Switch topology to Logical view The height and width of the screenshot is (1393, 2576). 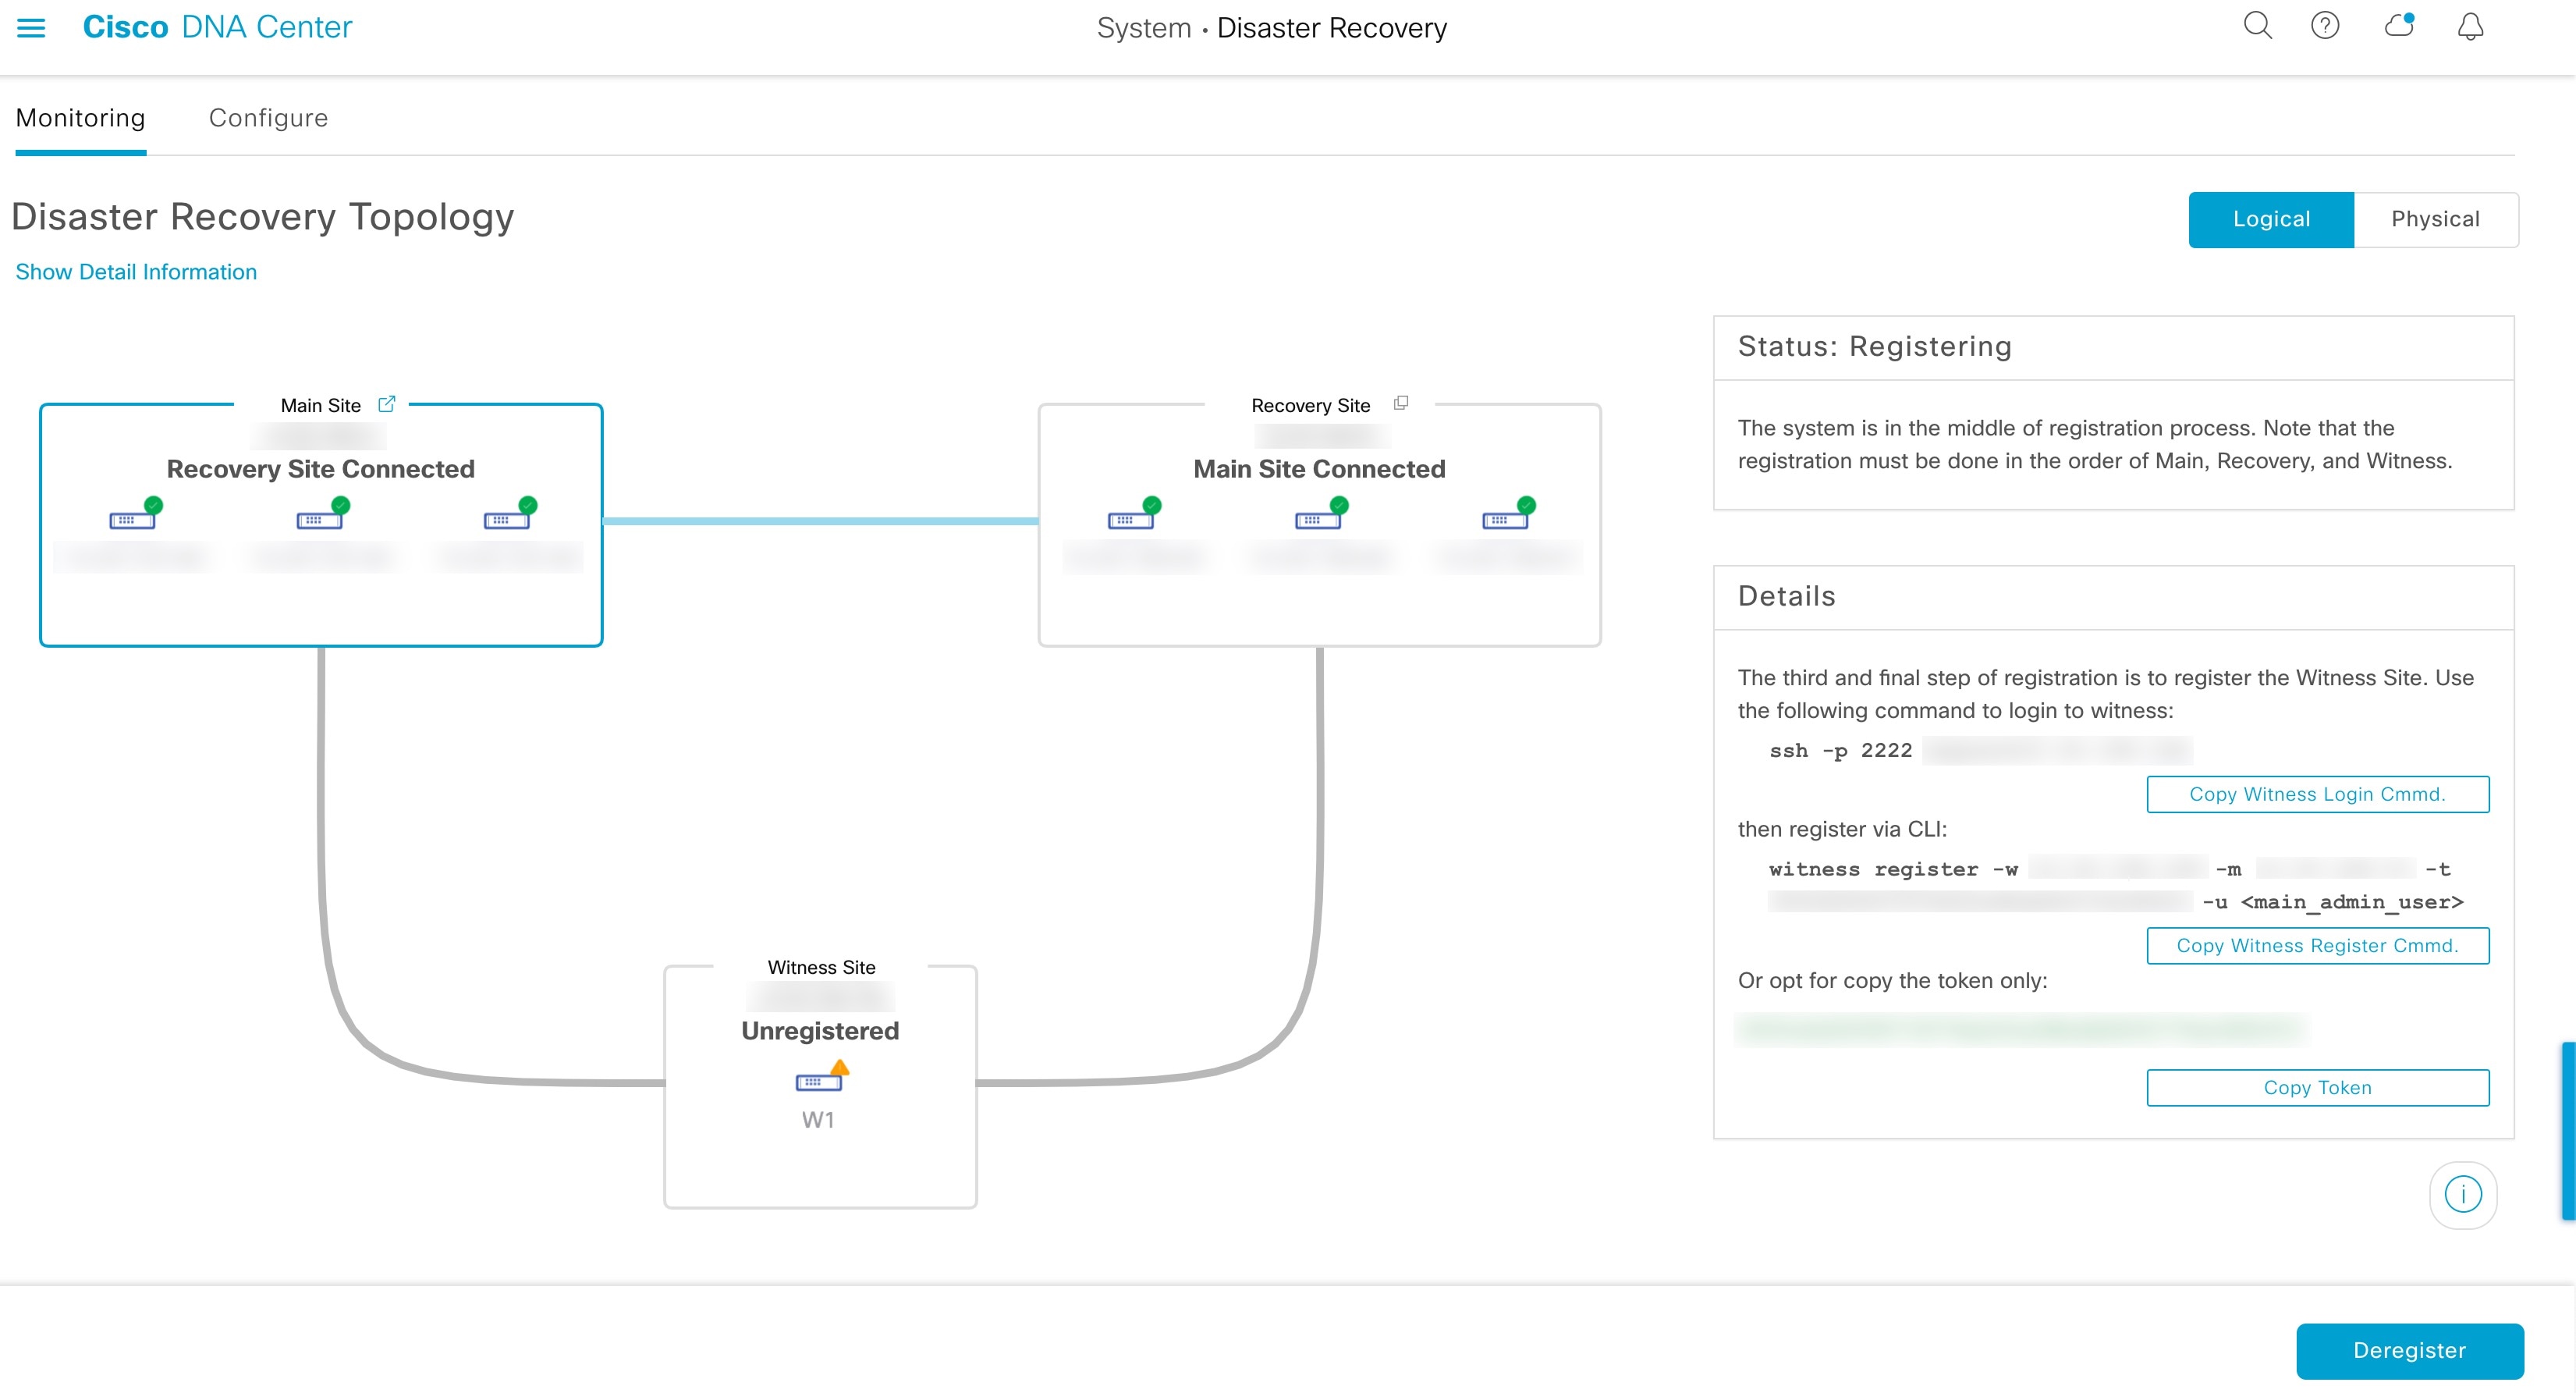(x=2271, y=219)
